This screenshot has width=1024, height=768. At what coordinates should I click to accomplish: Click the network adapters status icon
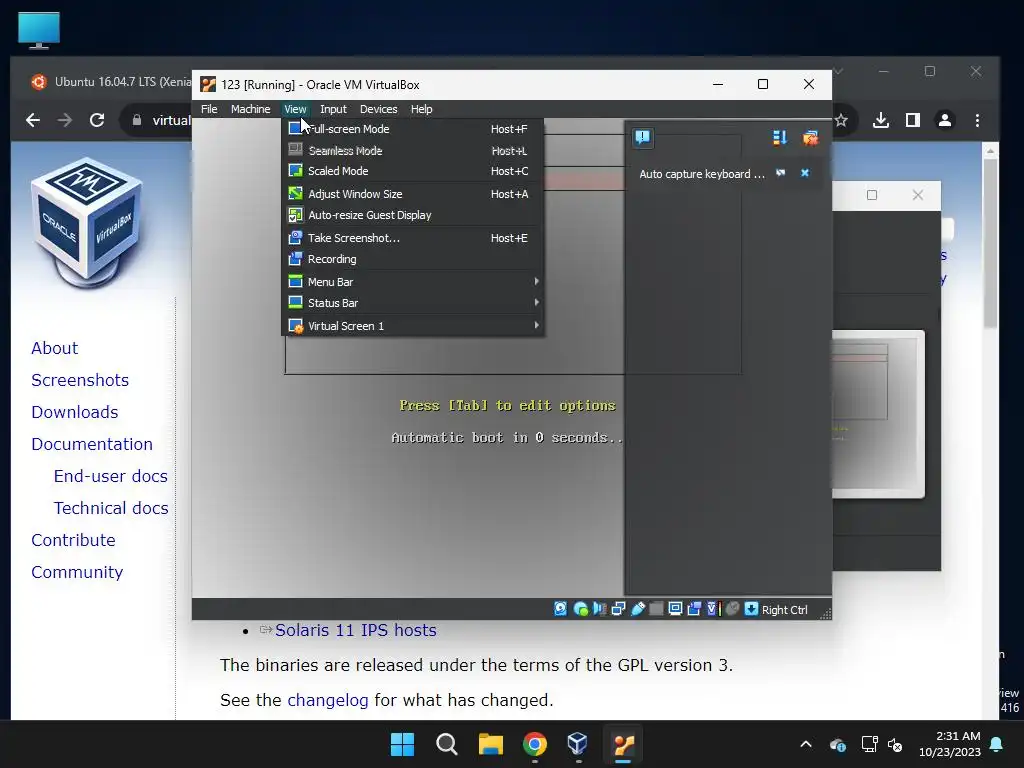click(618, 609)
